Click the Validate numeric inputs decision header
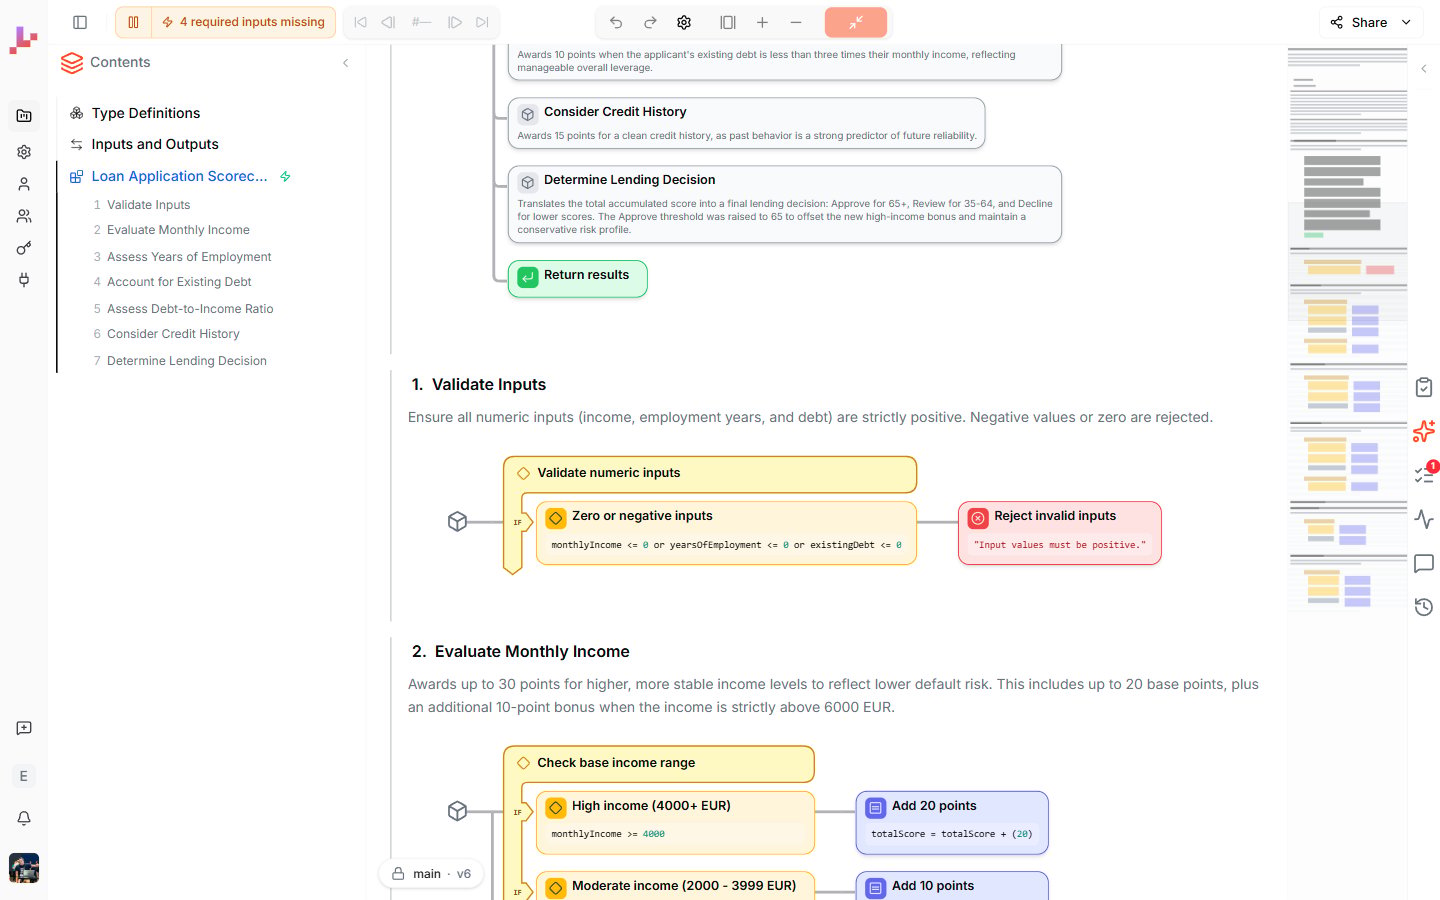 click(x=710, y=473)
